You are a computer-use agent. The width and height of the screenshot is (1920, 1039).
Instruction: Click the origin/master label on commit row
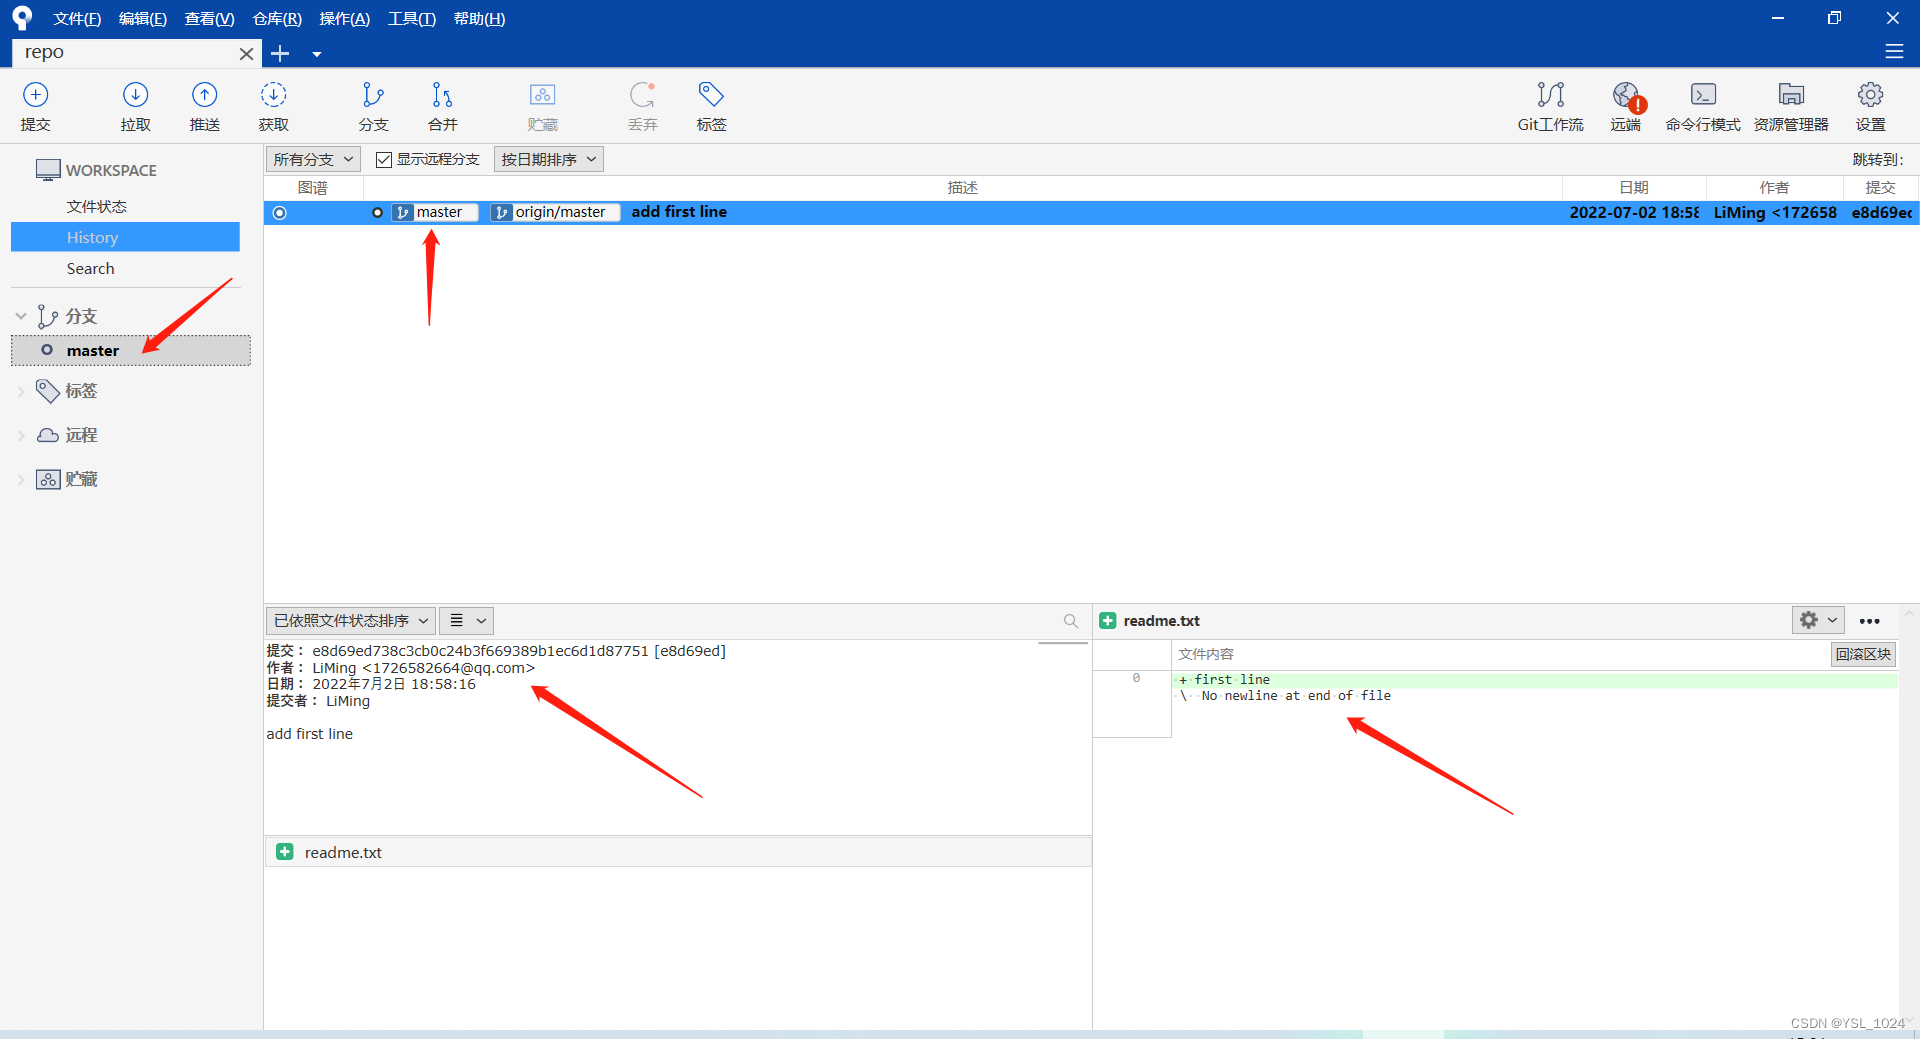point(555,212)
